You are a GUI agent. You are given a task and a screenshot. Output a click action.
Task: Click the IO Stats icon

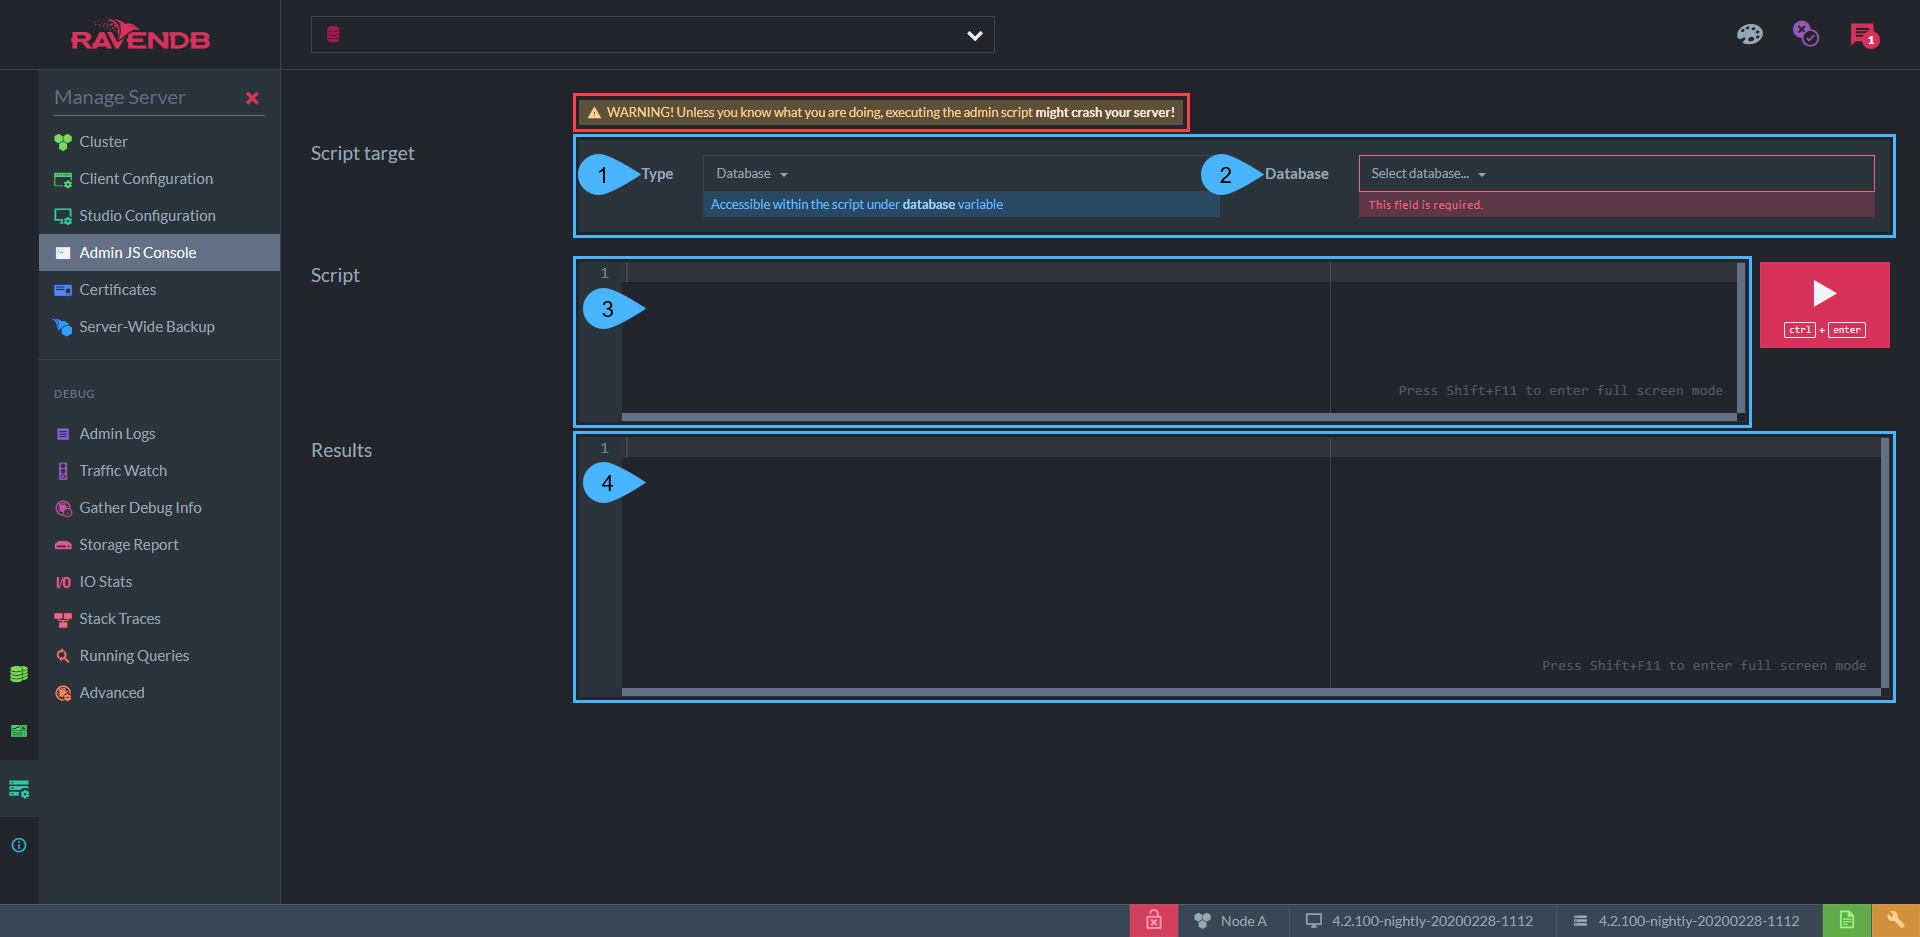coord(63,582)
